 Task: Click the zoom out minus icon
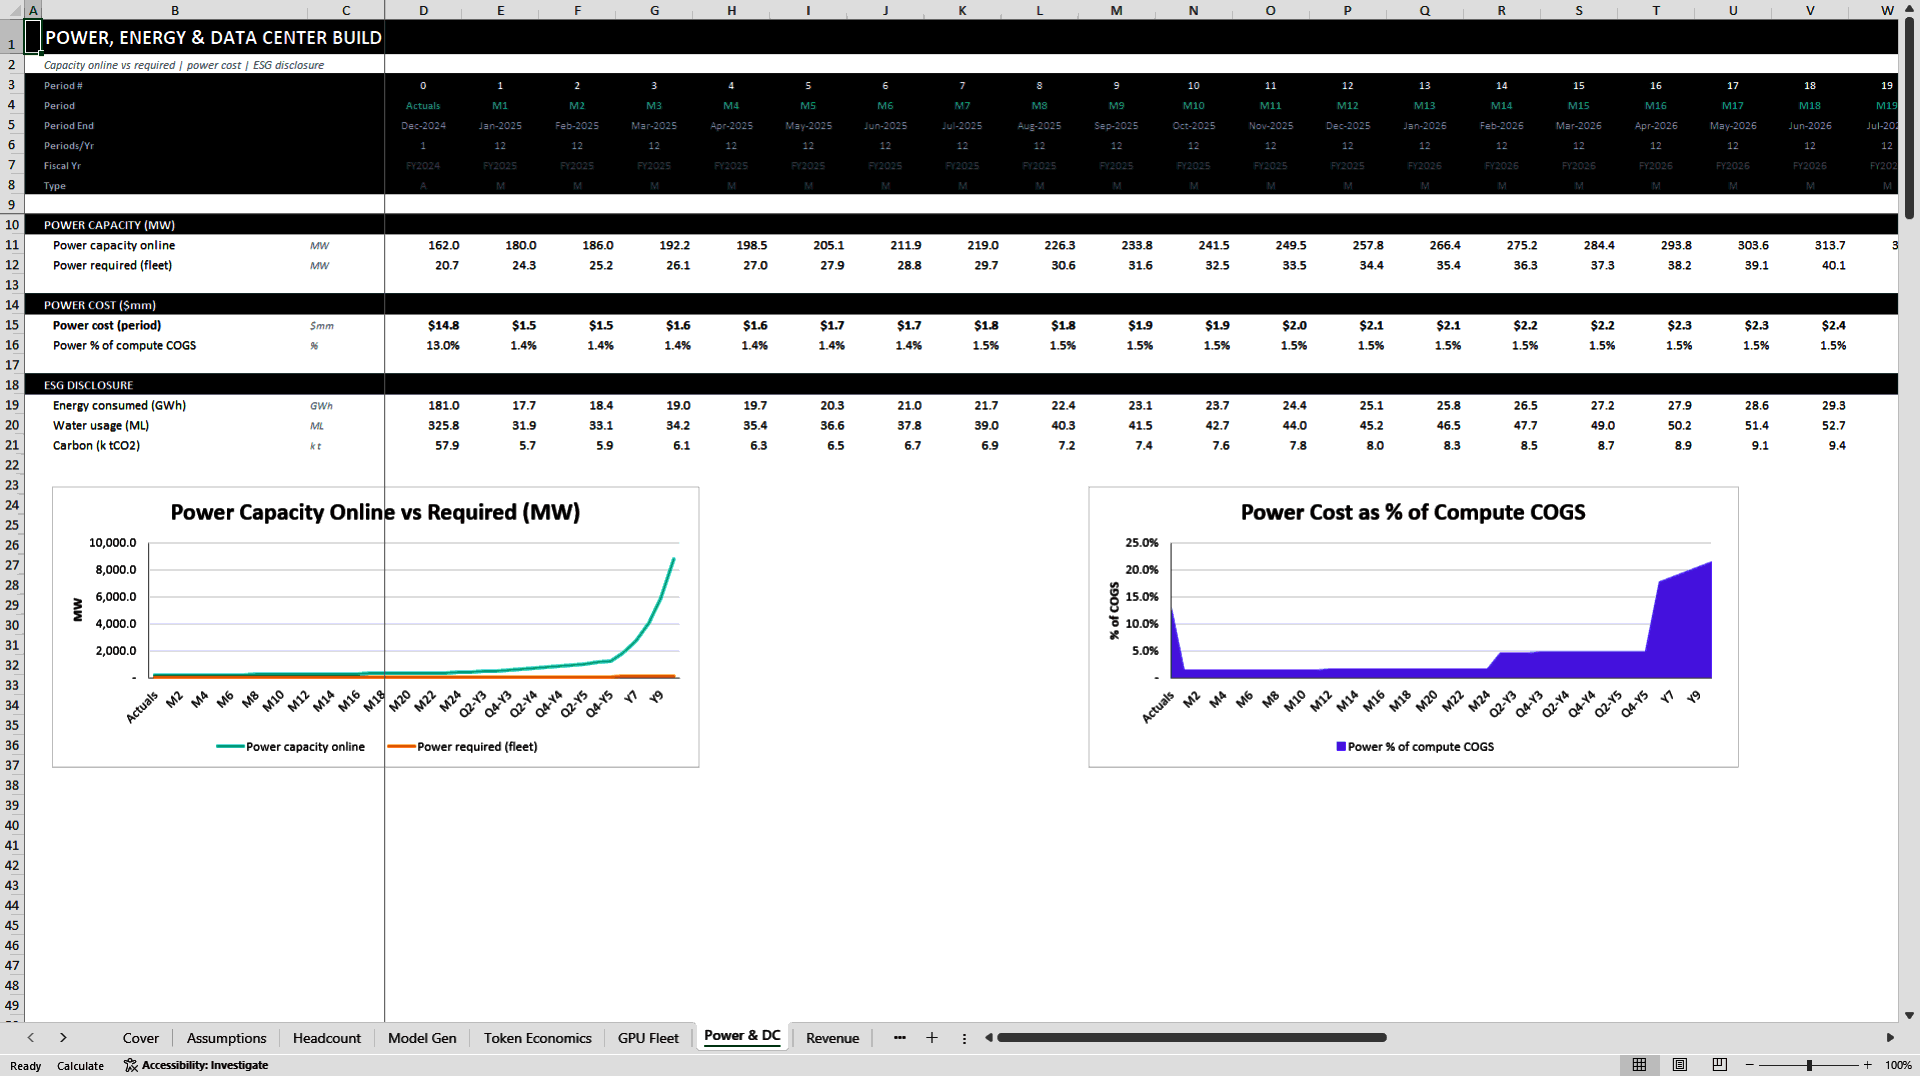coord(1750,1065)
